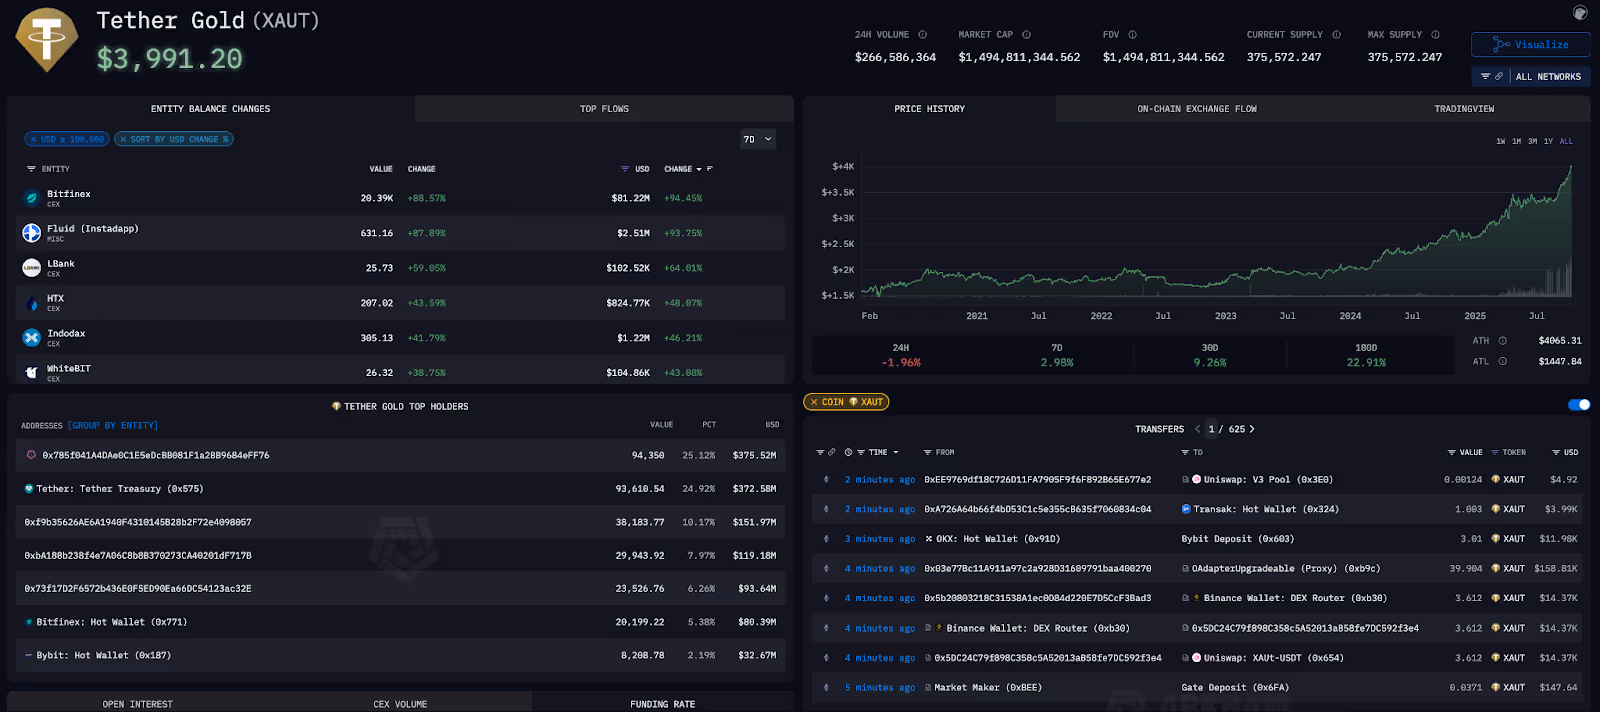
Task: Click the Fluid (Instadapp) entity logo
Action: [x=31, y=233]
